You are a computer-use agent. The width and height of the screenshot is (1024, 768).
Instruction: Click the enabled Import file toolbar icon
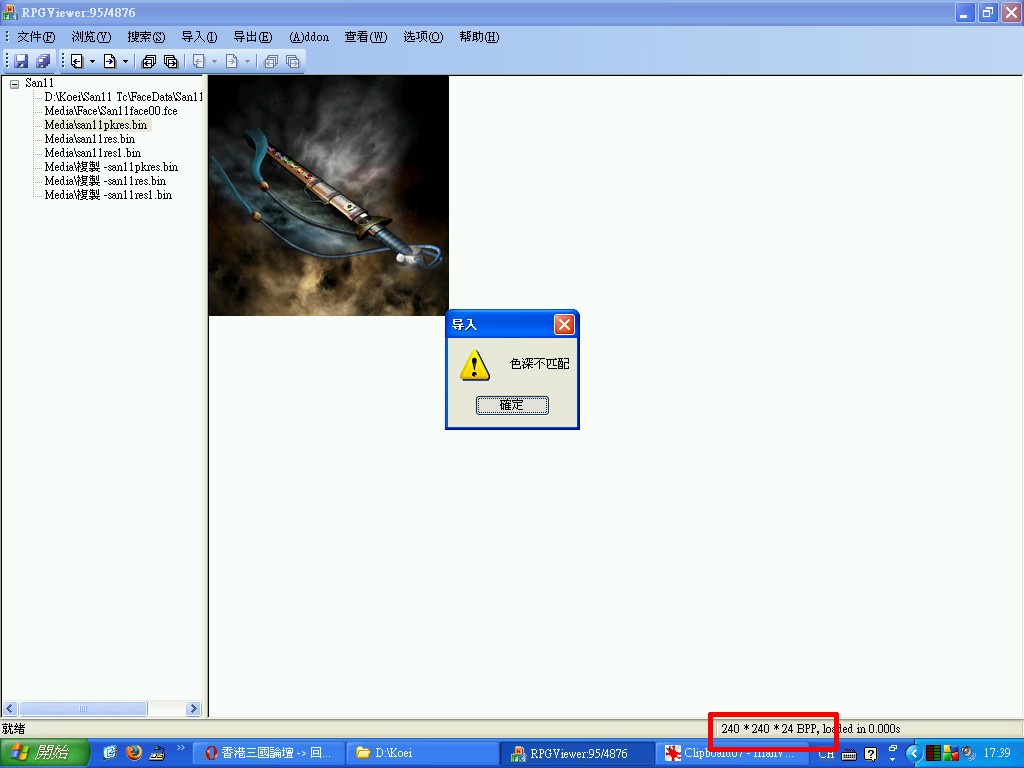pos(77,61)
